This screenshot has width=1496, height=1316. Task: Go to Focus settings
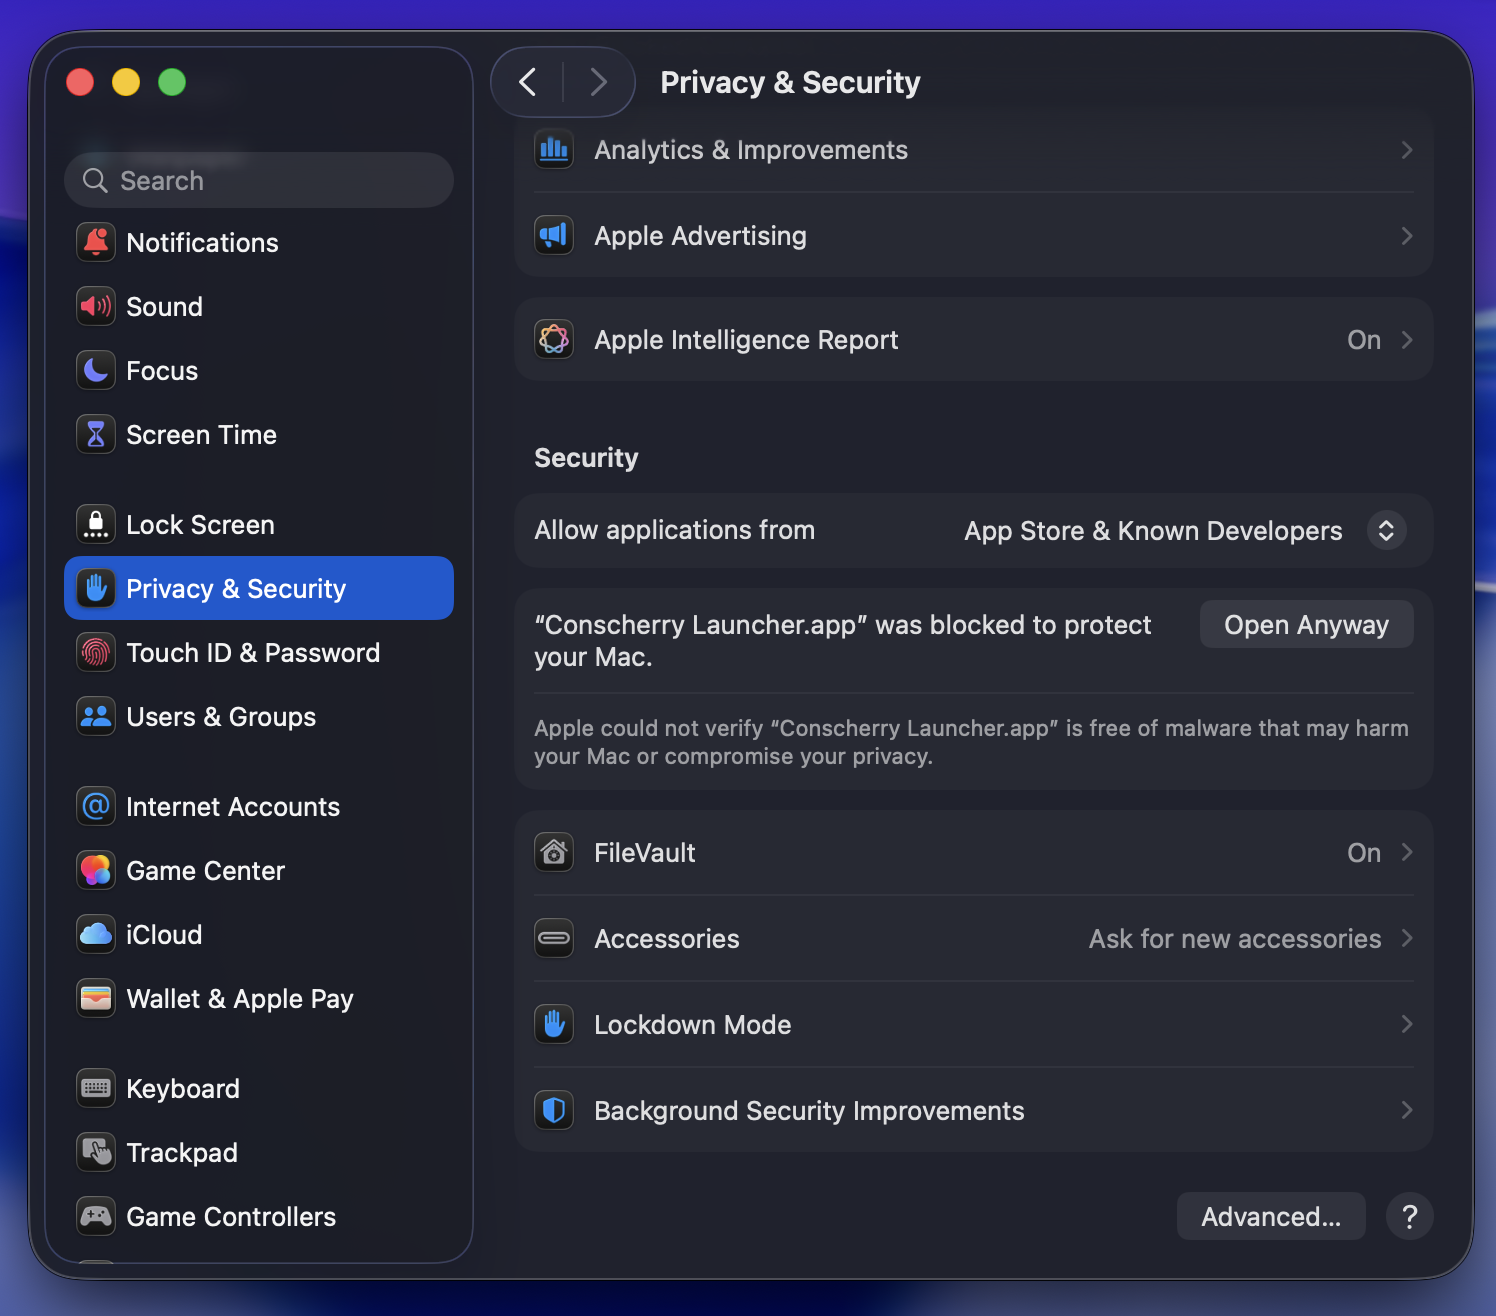click(x=259, y=371)
